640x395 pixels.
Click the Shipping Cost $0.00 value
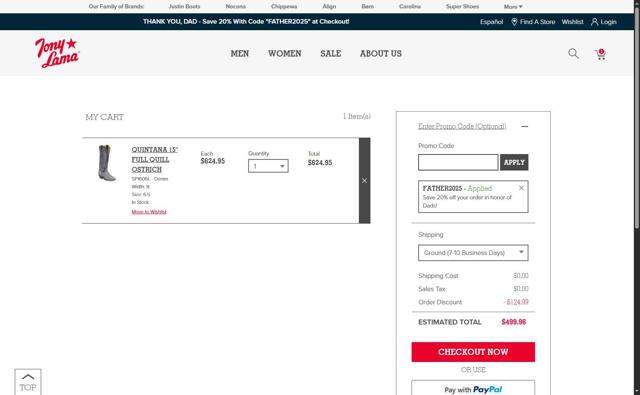pyautogui.click(x=520, y=276)
